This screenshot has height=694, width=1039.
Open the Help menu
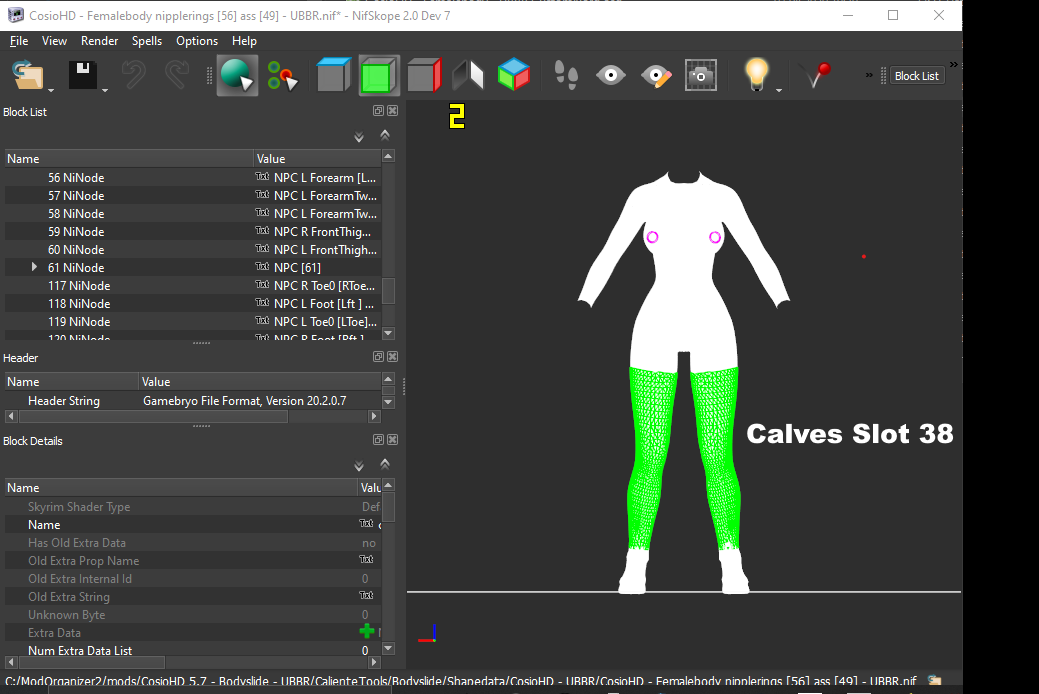(x=244, y=41)
